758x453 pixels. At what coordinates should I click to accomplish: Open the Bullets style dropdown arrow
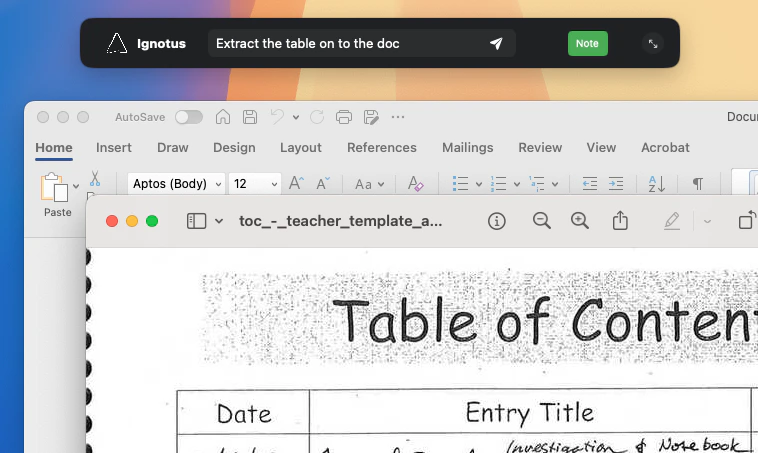click(479, 184)
